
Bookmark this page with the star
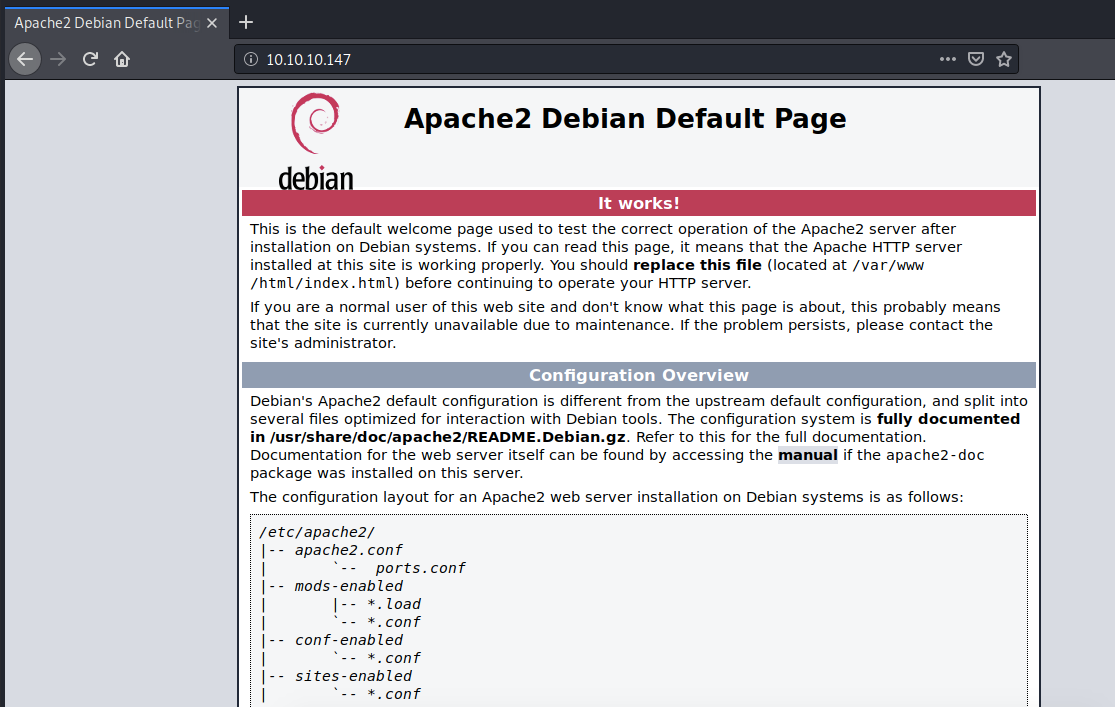(1004, 59)
